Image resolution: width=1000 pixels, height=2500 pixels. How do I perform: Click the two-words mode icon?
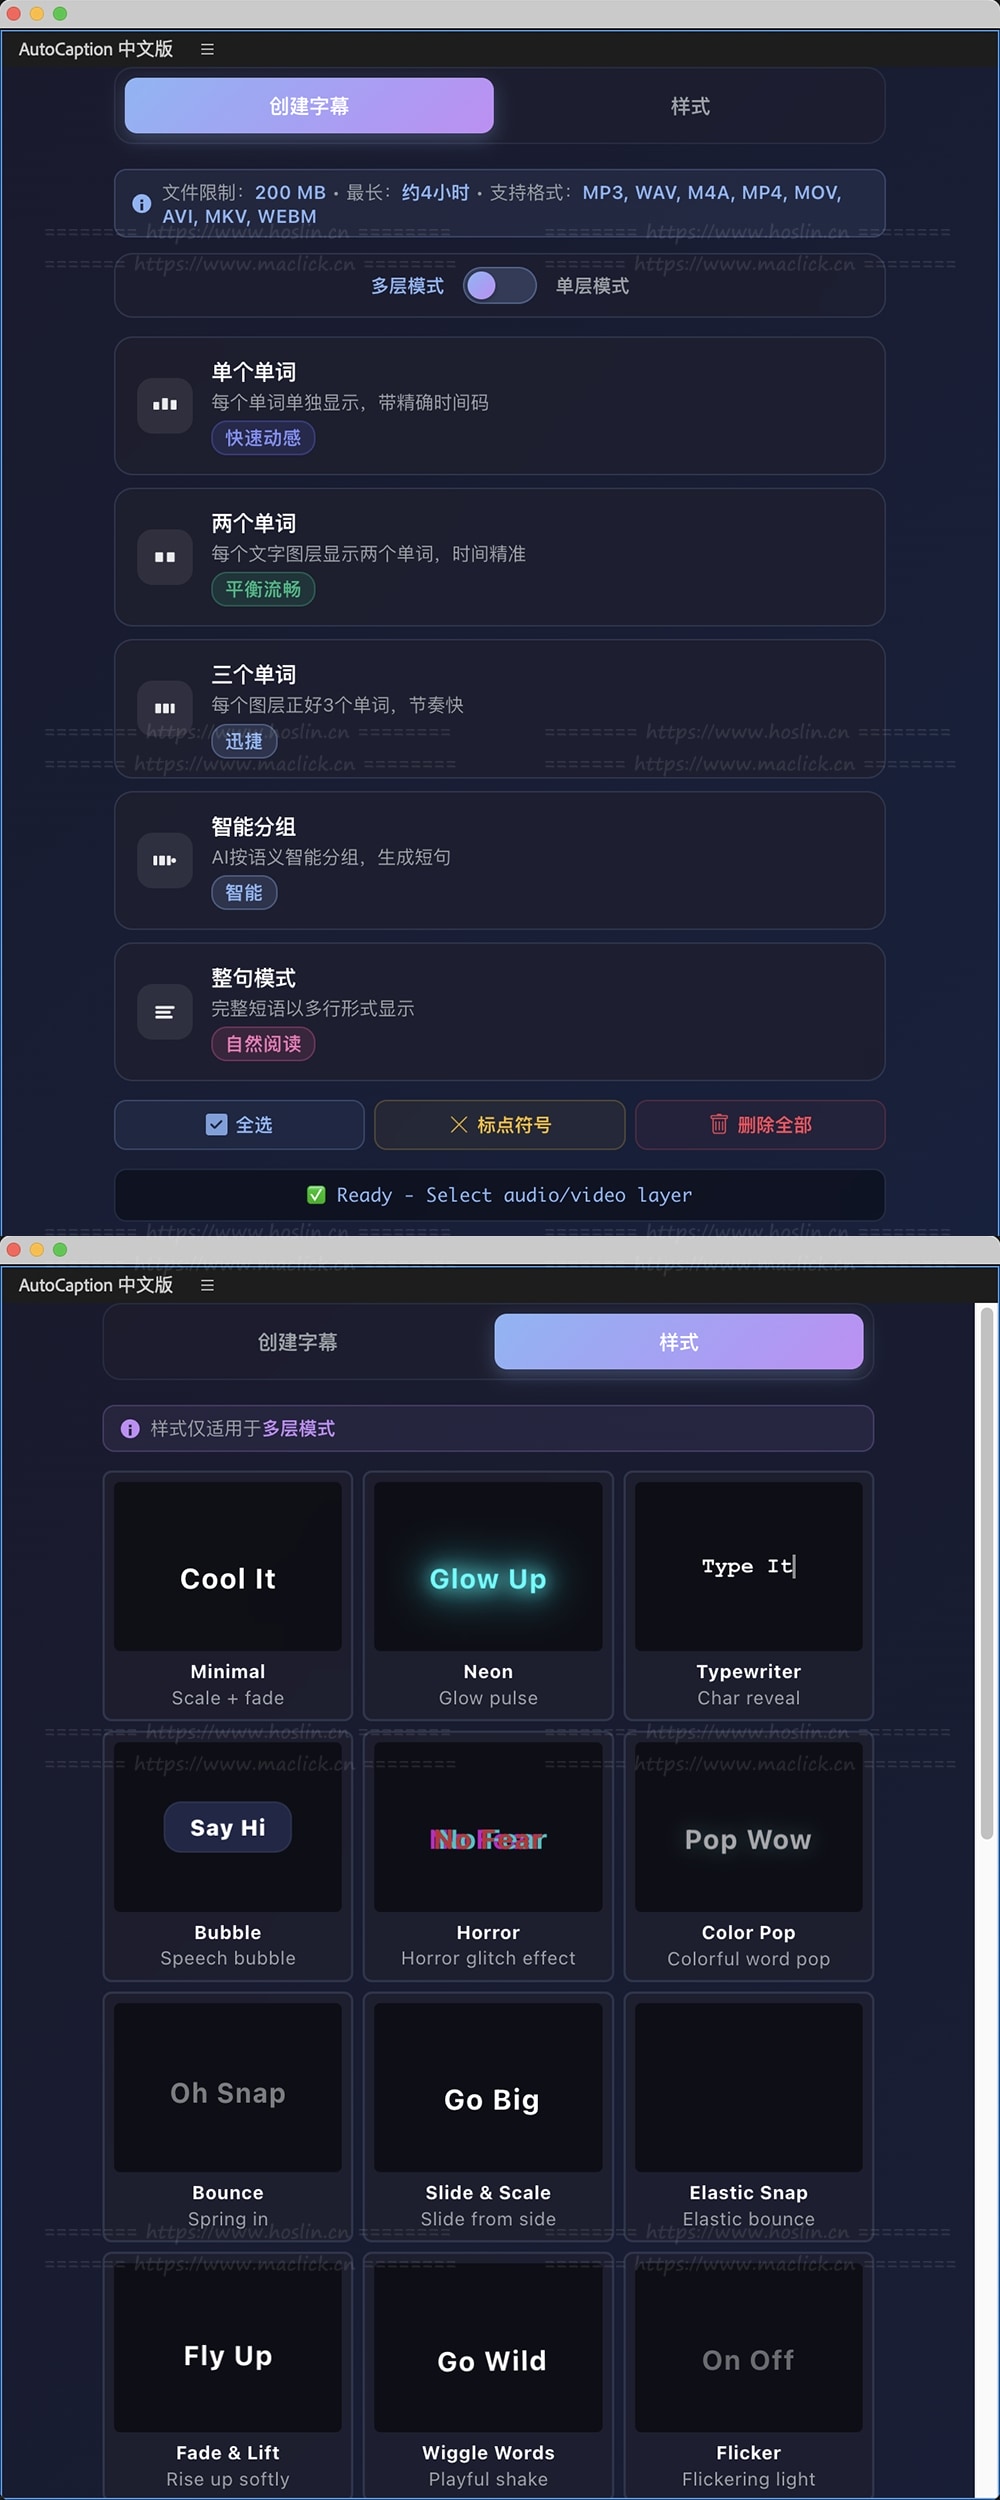click(x=165, y=557)
